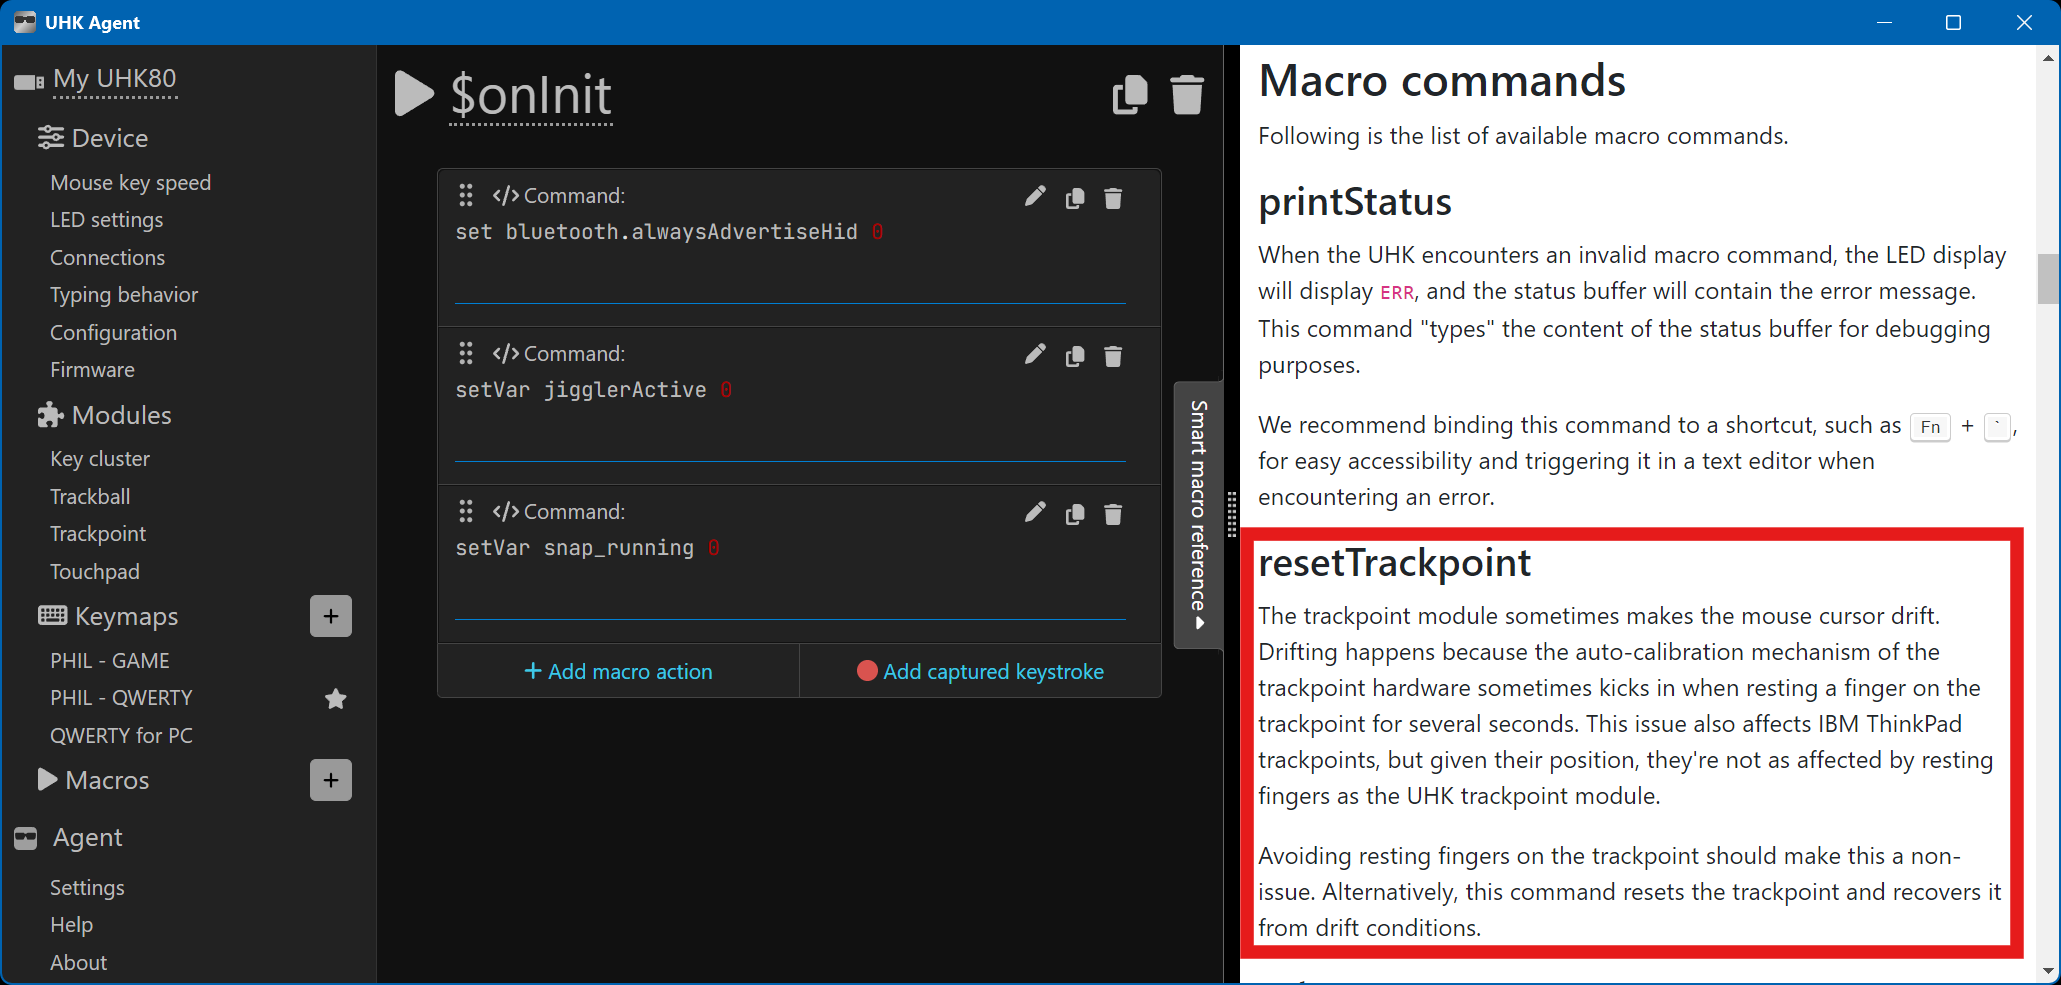This screenshot has width=2061, height=985.
Task: Add a new keymap with plus button
Action: coord(331,616)
